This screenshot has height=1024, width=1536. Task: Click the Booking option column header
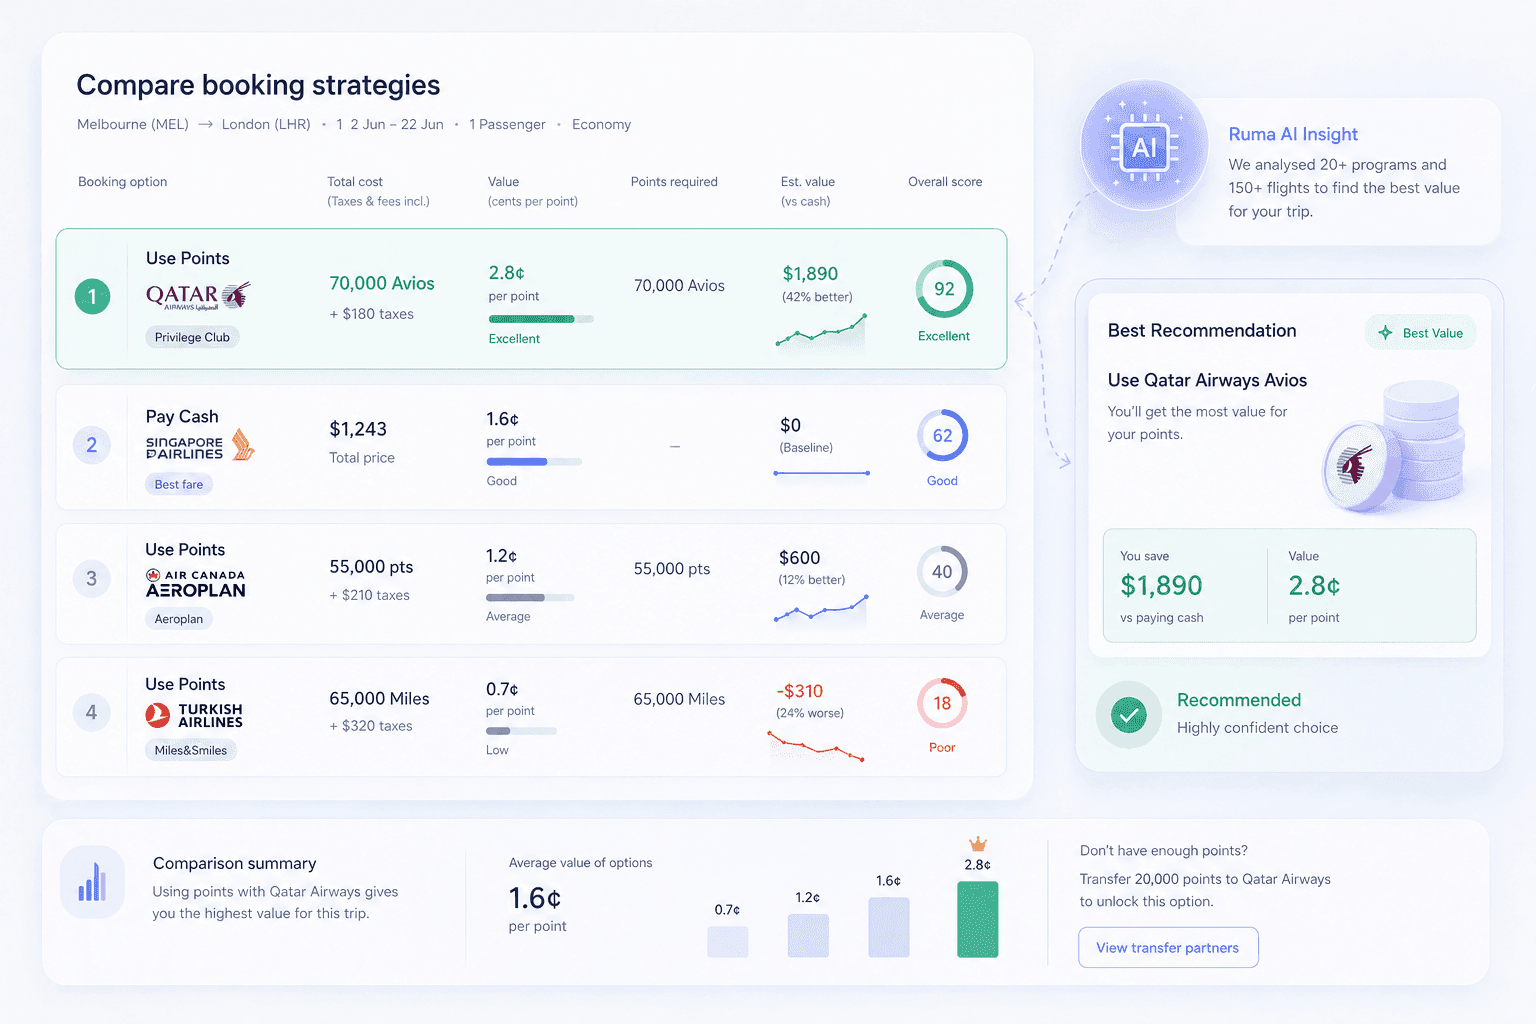click(x=123, y=182)
